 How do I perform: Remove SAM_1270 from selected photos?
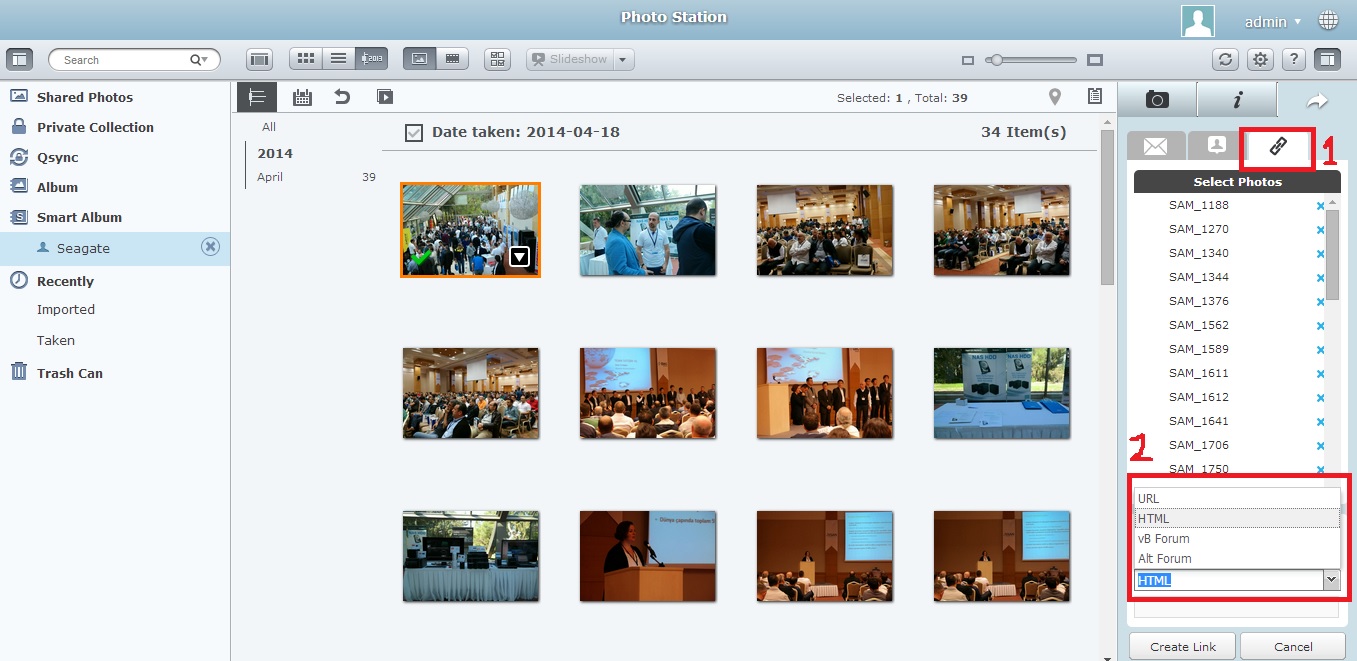[x=1320, y=230]
